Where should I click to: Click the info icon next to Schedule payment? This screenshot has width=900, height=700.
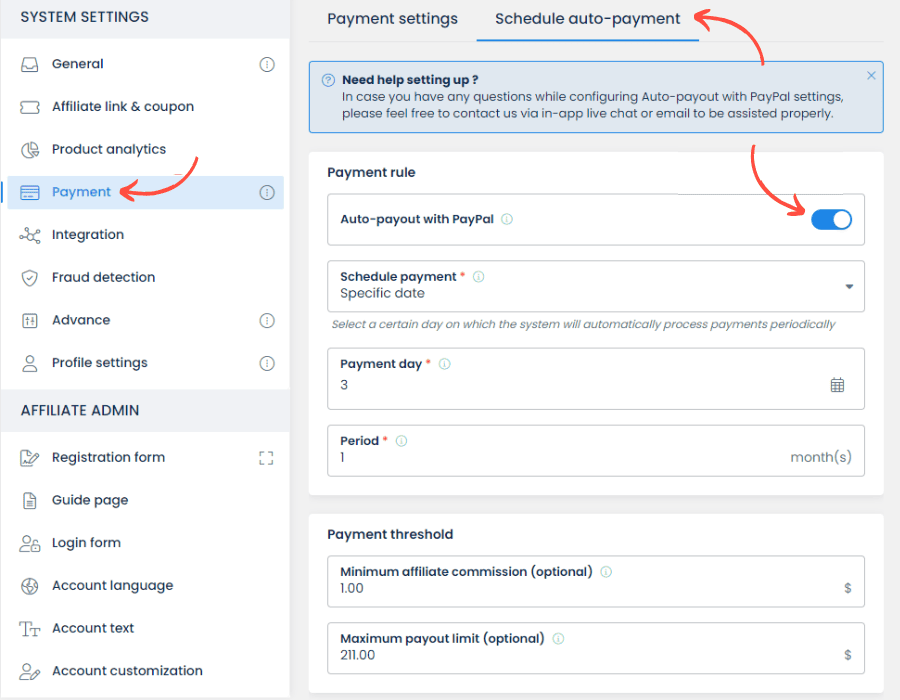click(478, 277)
